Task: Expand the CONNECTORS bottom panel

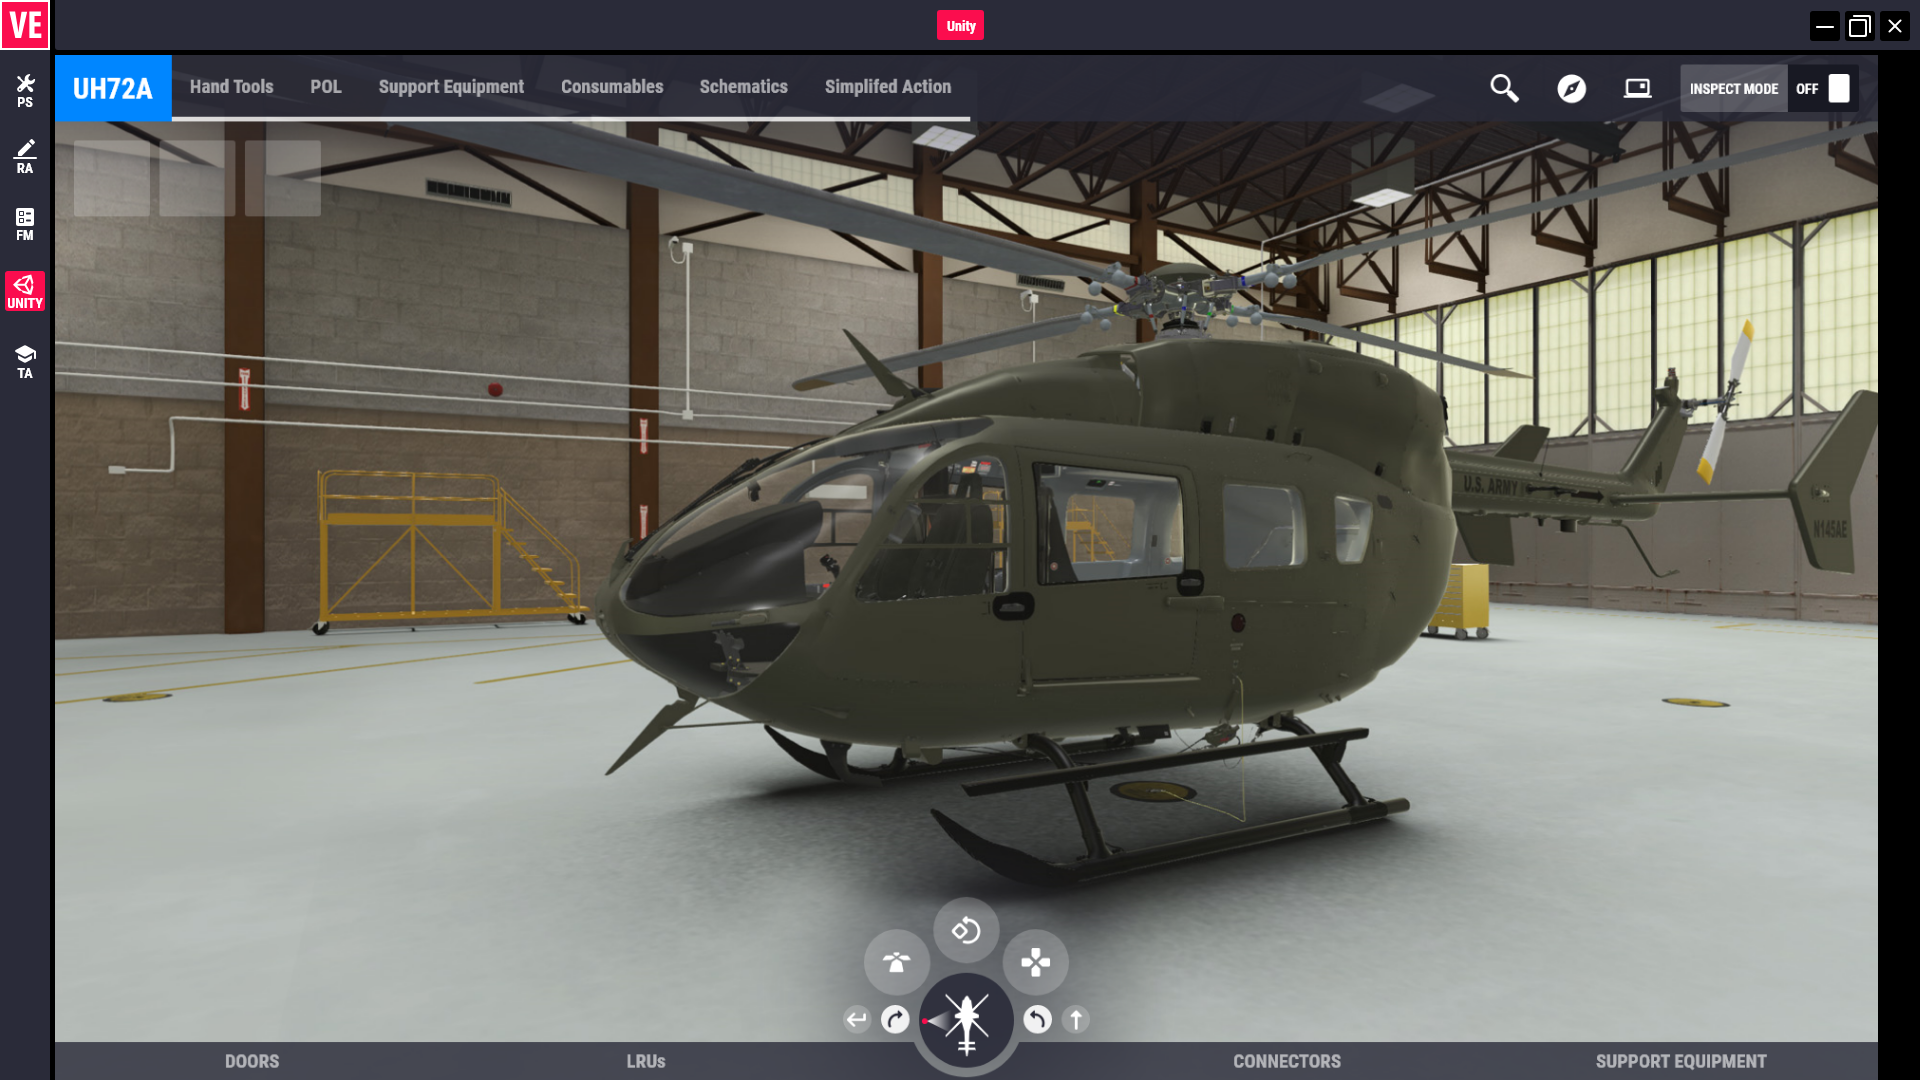Action: (1286, 1061)
